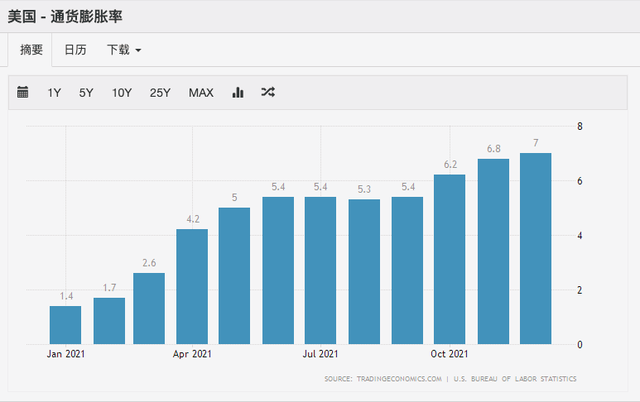Click the Jul 2021 axis label
Image resolution: width=640 pixels, height=402 pixels.
(320, 354)
